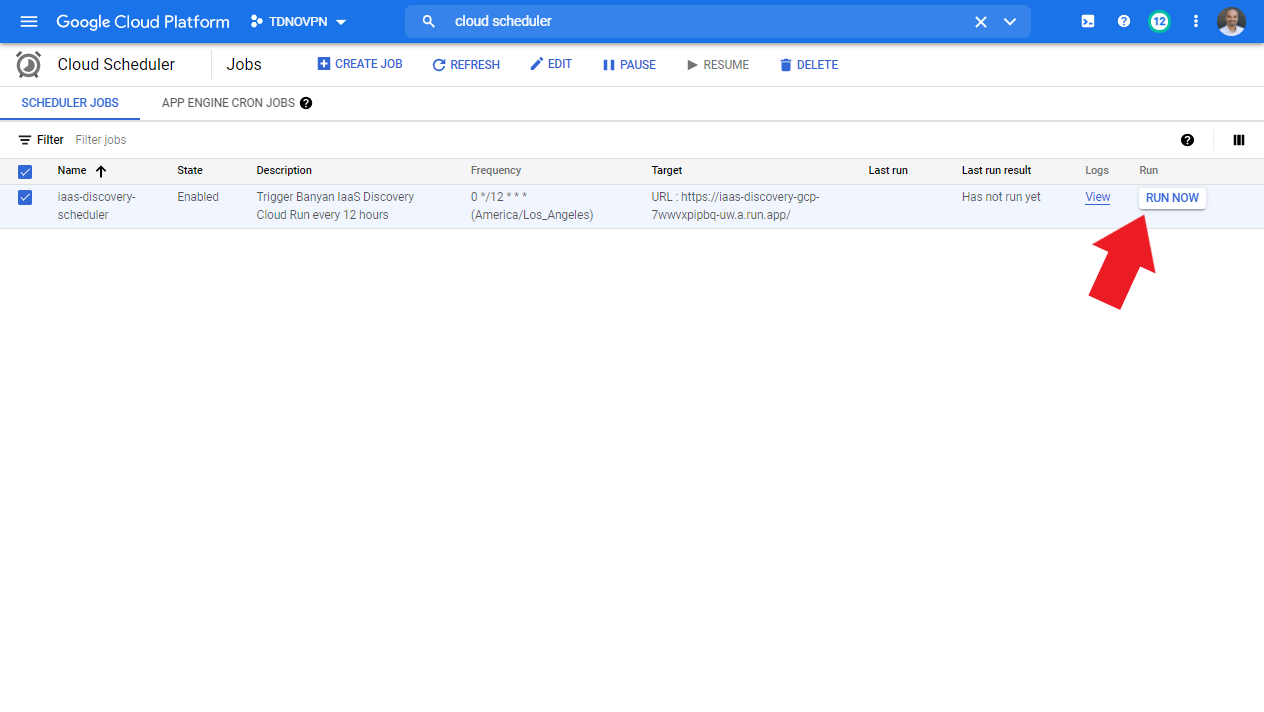Open the column display options icon
The height and width of the screenshot is (712, 1264).
click(1239, 140)
